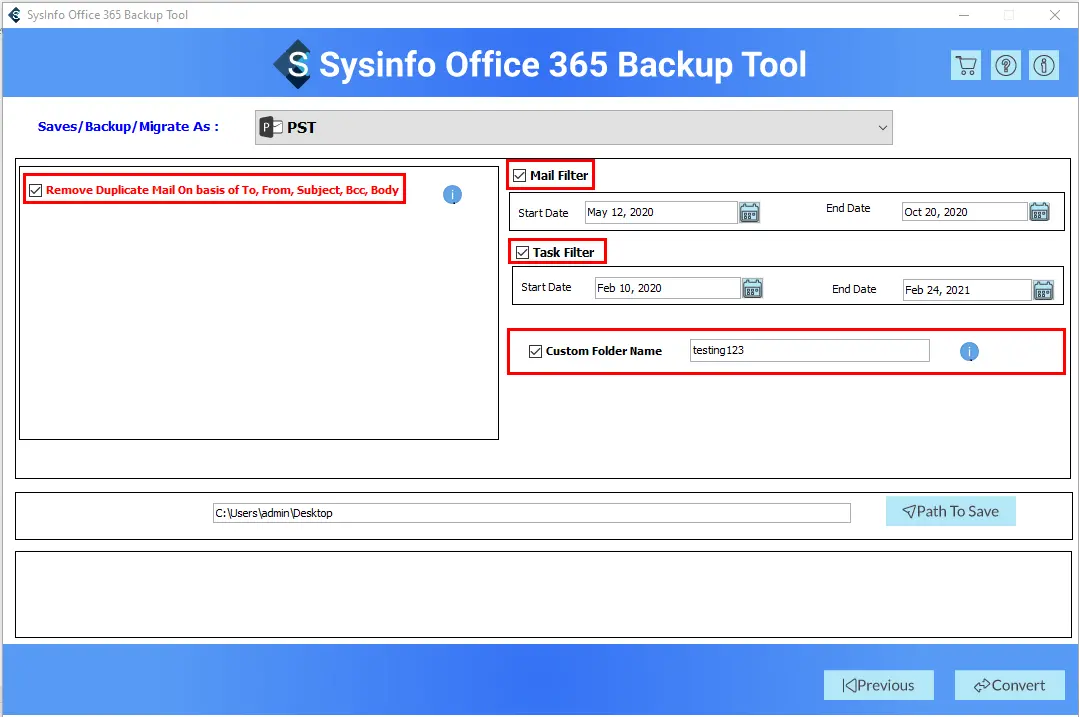Toggle the Custom Folder Name checkbox
The width and height of the screenshot is (1079, 717).
(x=535, y=351)
